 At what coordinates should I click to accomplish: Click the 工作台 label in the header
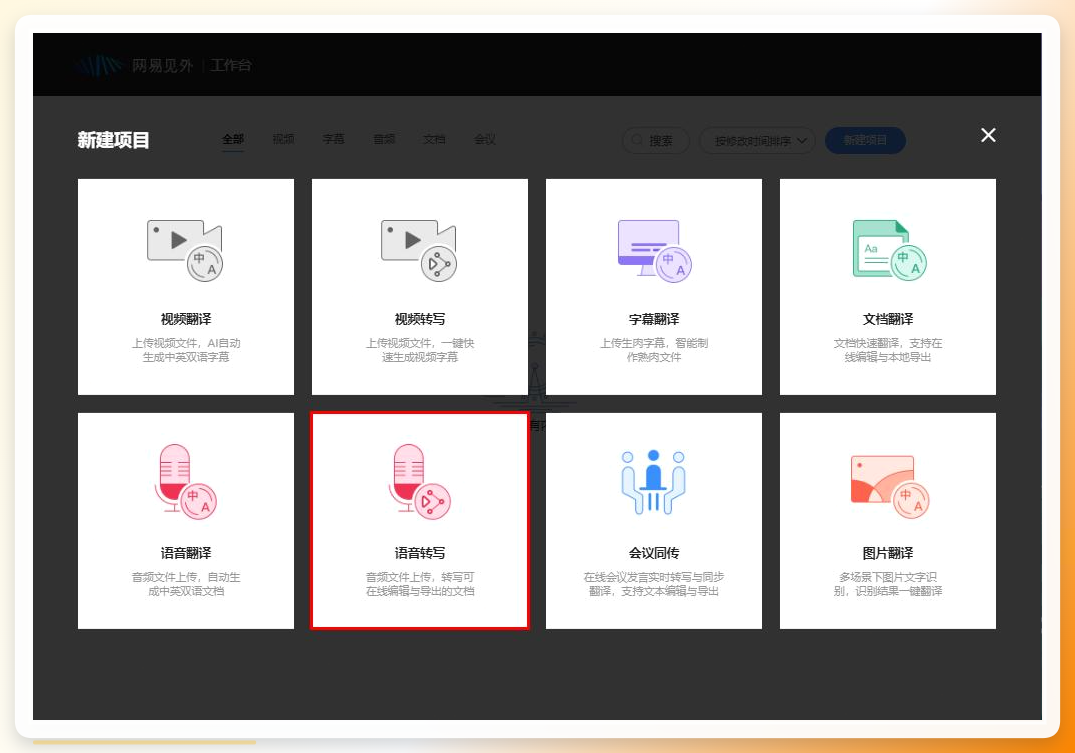[x=230, y=65]
